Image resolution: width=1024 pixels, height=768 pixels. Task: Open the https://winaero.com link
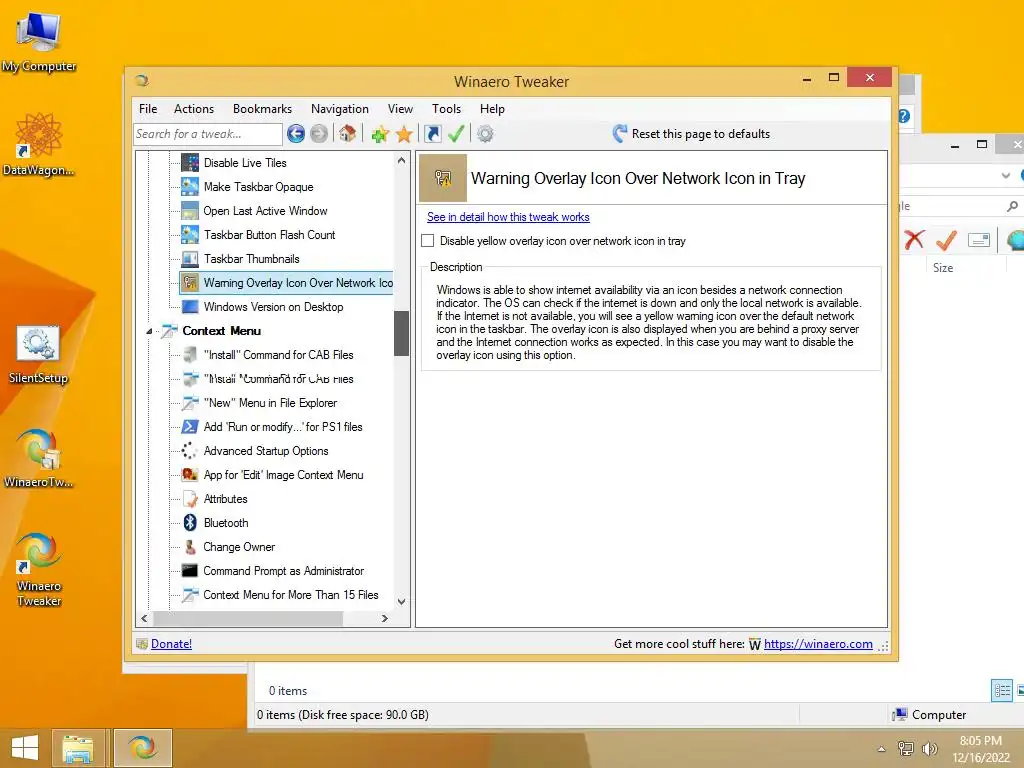818,644
